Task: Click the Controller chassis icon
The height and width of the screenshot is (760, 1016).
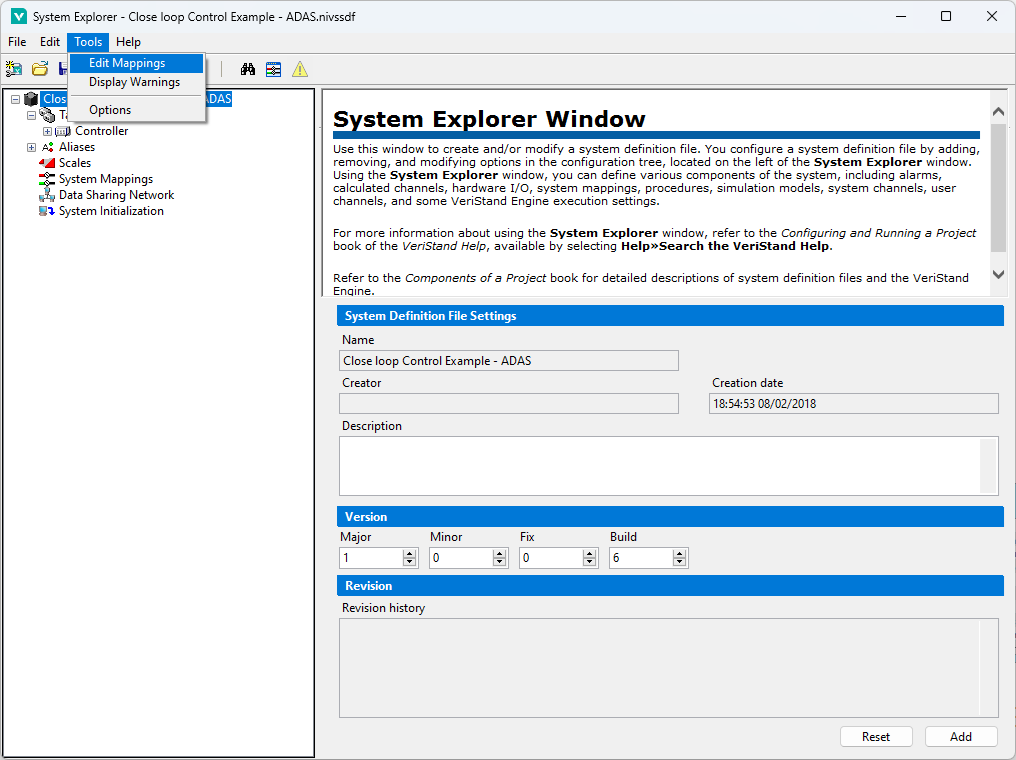Action: 64,132
